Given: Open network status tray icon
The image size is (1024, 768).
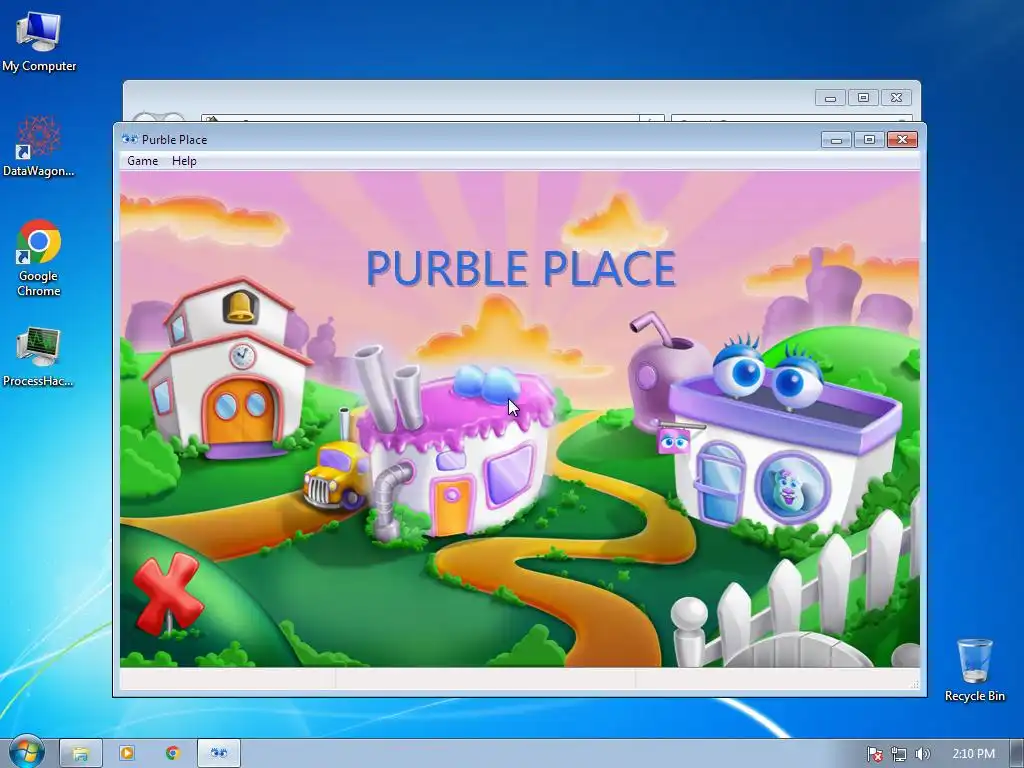Looking at the screenshot, I should click(x=899, y=754).
